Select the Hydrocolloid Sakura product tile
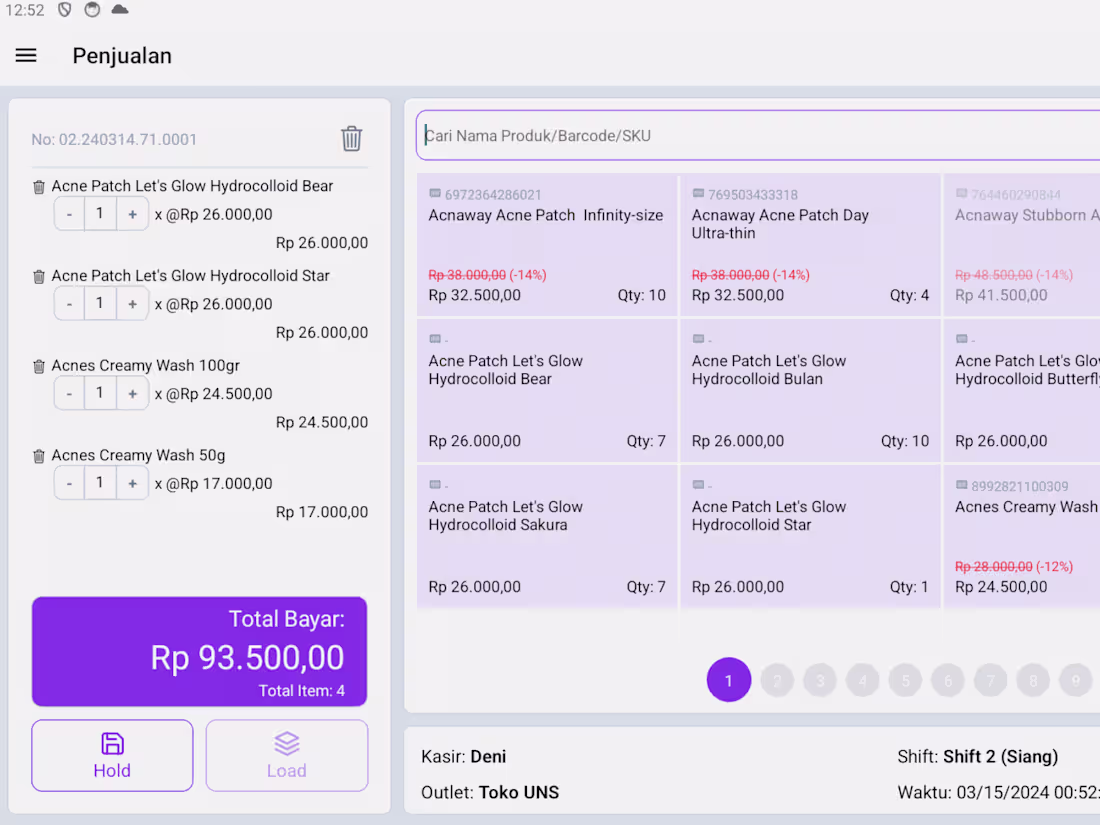Screen dimensions: 1100x825 (547, 536)
